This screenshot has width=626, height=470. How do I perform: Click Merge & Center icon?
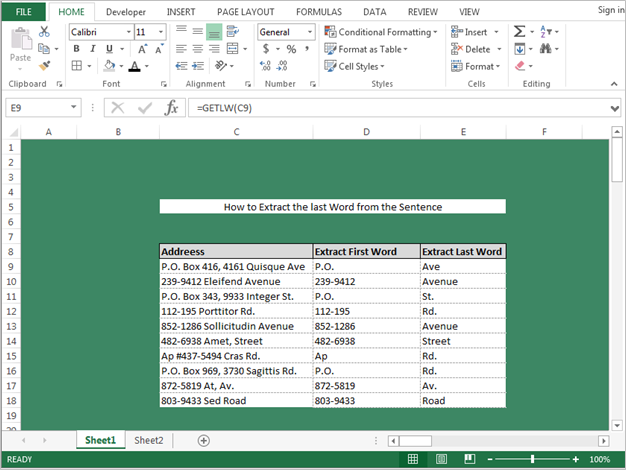232,49
